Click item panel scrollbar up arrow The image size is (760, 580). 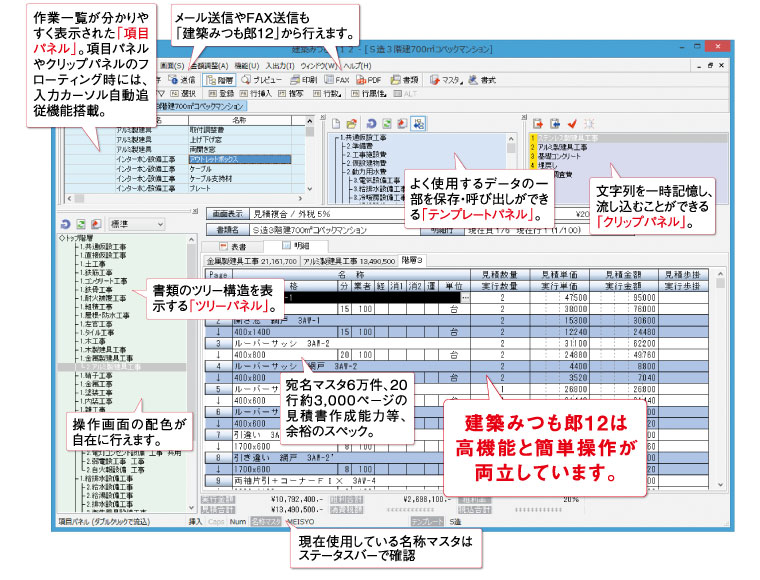click(310, 121)
